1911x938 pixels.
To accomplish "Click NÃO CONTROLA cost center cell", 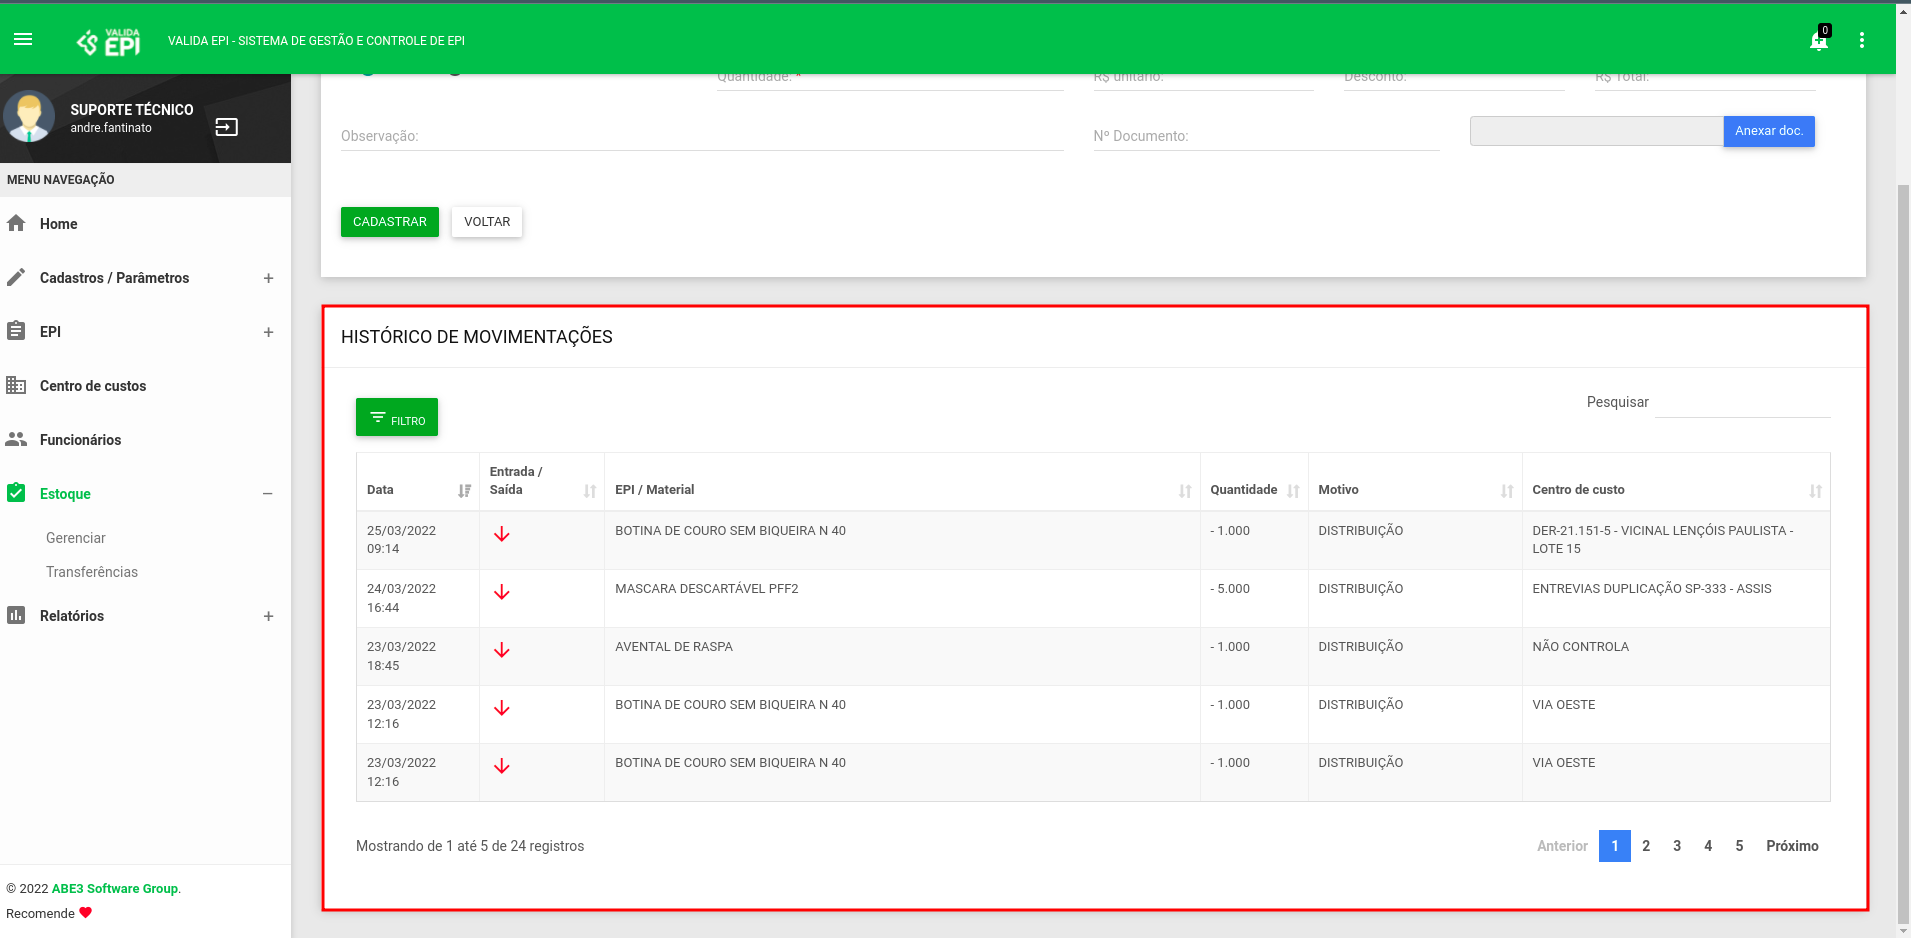I will coord(1676,656).
